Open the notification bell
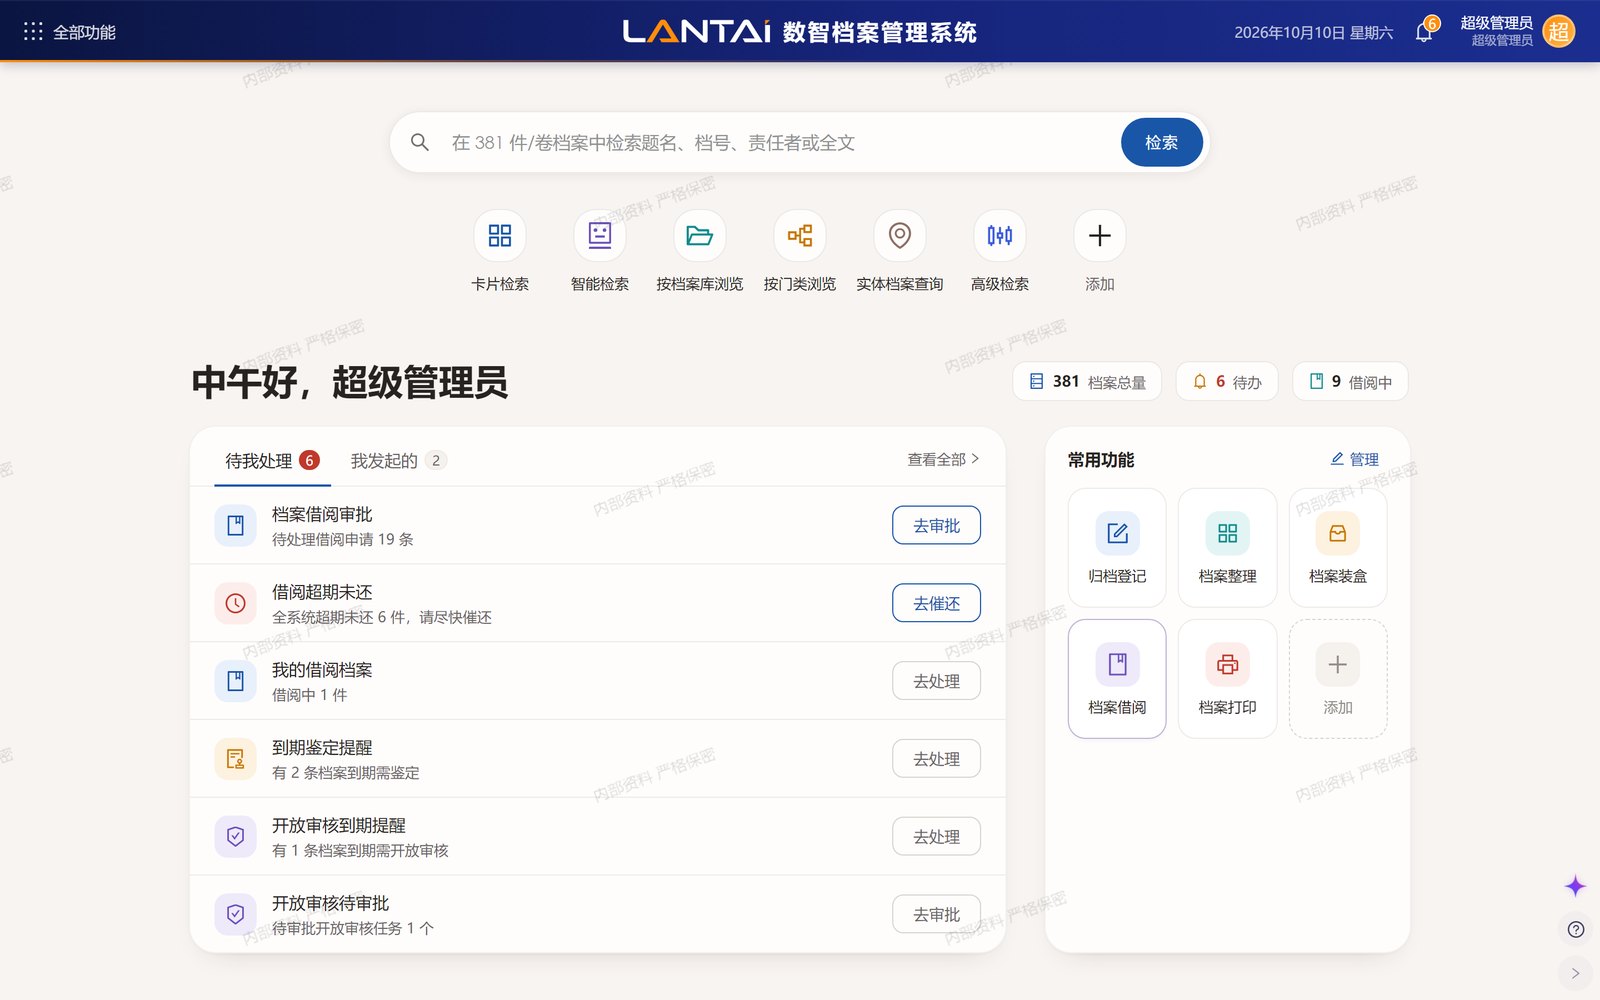Image resolution: width=1600 pixels, height=1000 pixels. coord(1424,32)
